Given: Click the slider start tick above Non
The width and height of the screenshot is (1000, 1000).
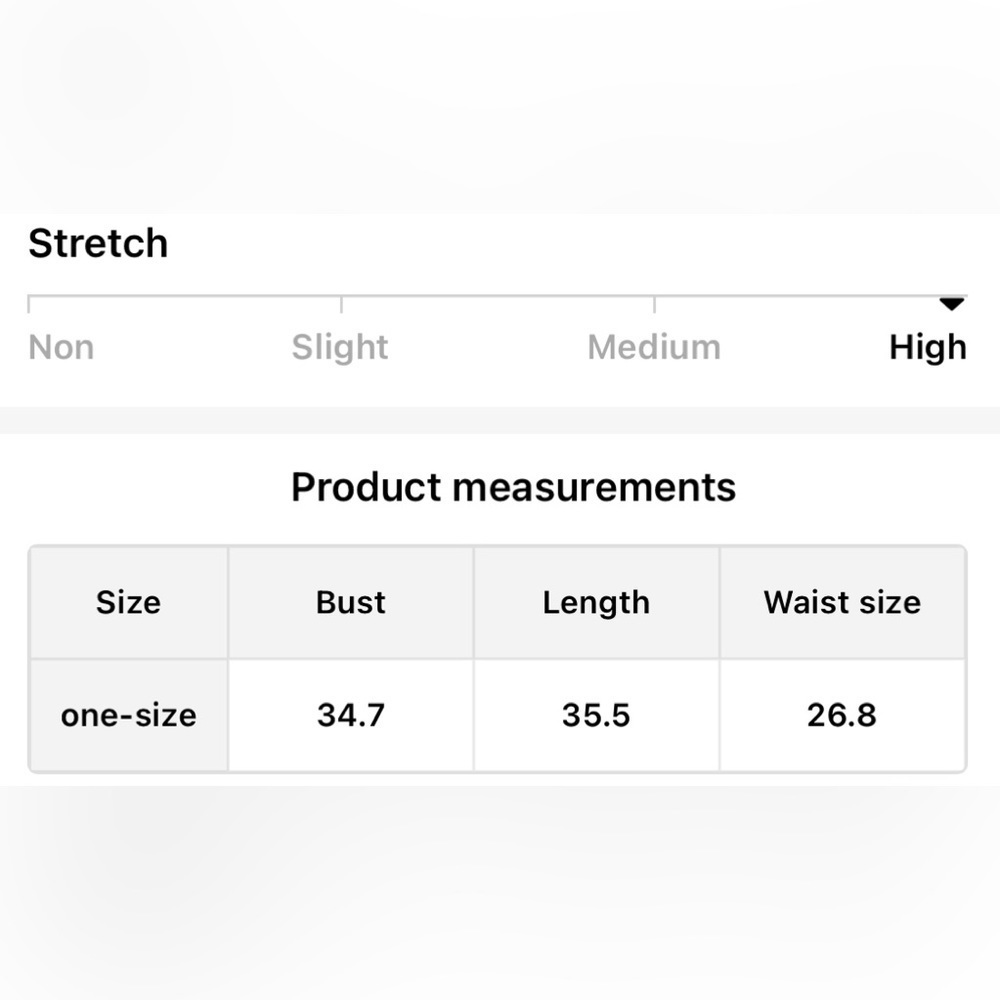Looking at the screenshot, I should click(x=29, y=303).
